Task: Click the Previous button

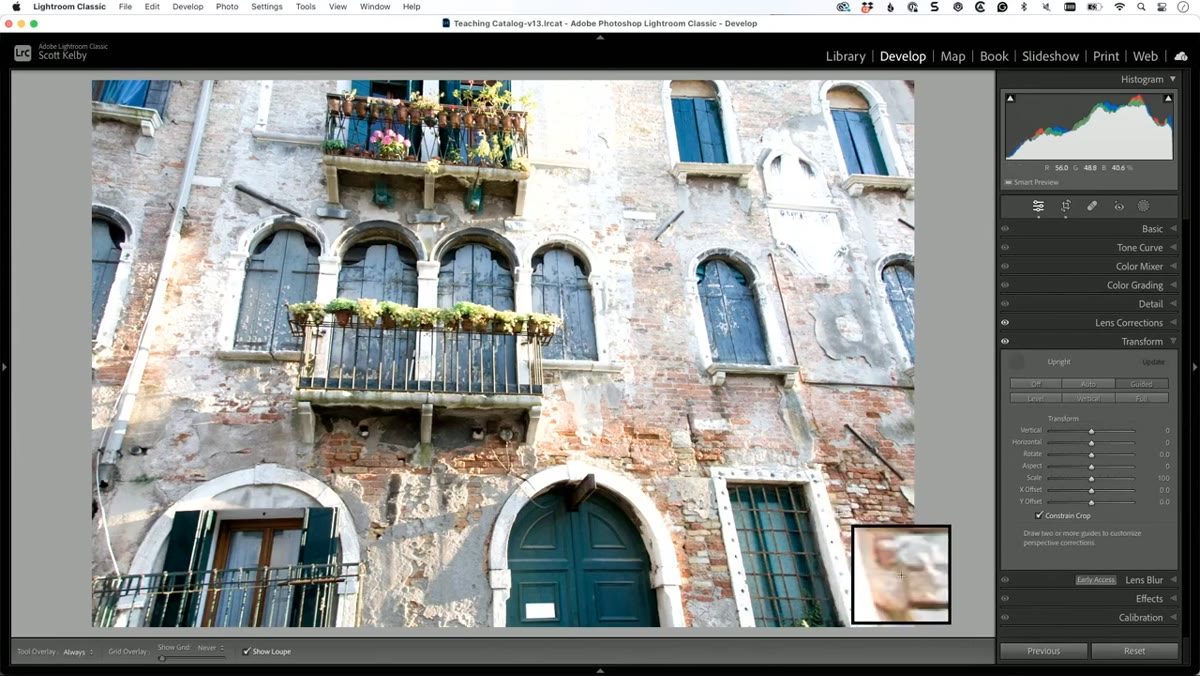Action: coord(1043,651)
